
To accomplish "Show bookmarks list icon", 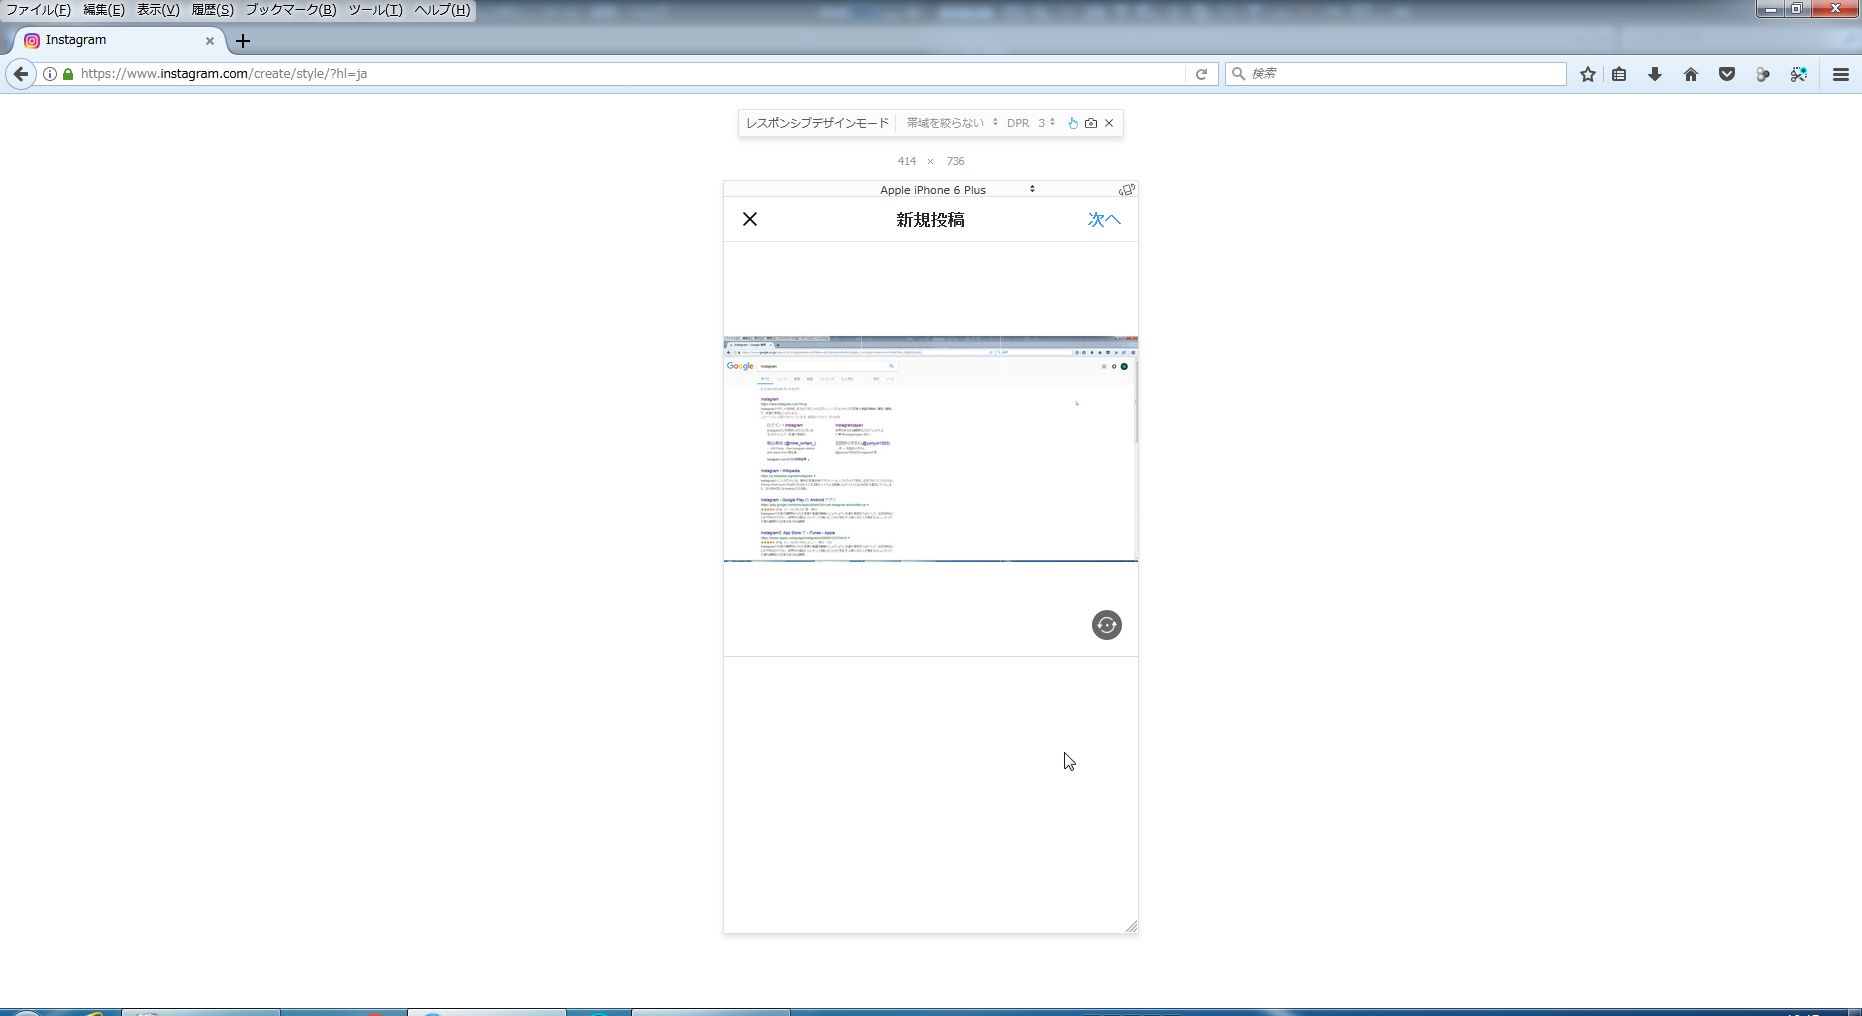I will tap(1619, 74).
